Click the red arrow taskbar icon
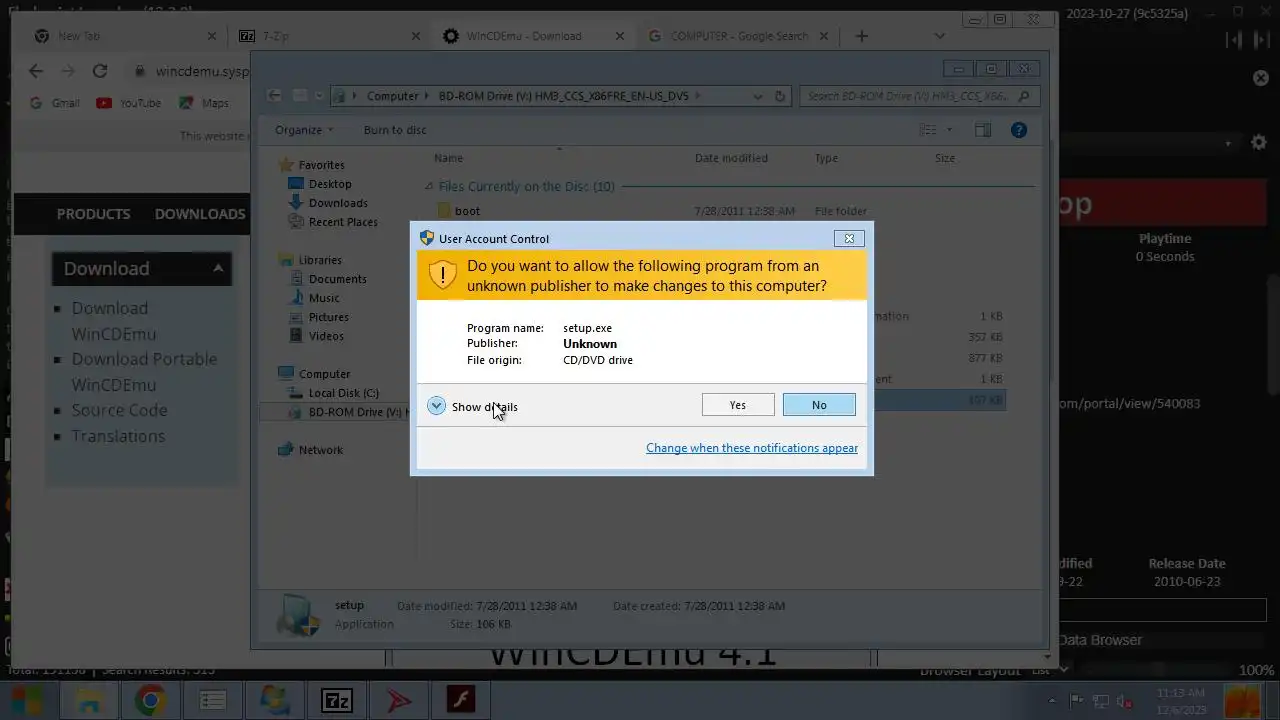 399,700
